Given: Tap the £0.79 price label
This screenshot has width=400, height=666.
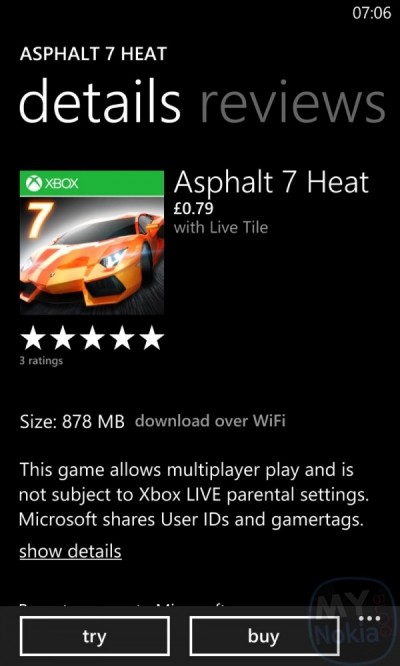Looking at the screenshot, I should coord(194,209).
